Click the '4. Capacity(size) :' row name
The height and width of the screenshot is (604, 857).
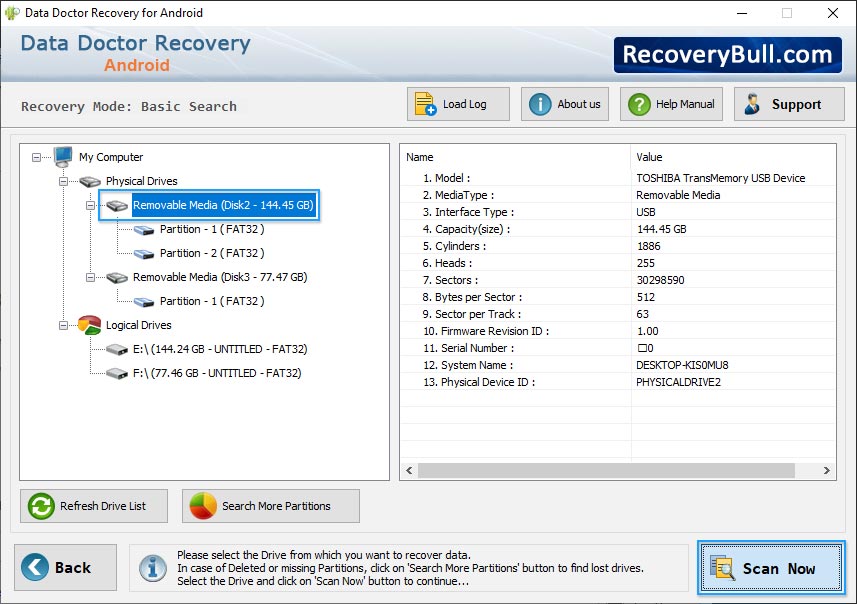click(466, 229)
